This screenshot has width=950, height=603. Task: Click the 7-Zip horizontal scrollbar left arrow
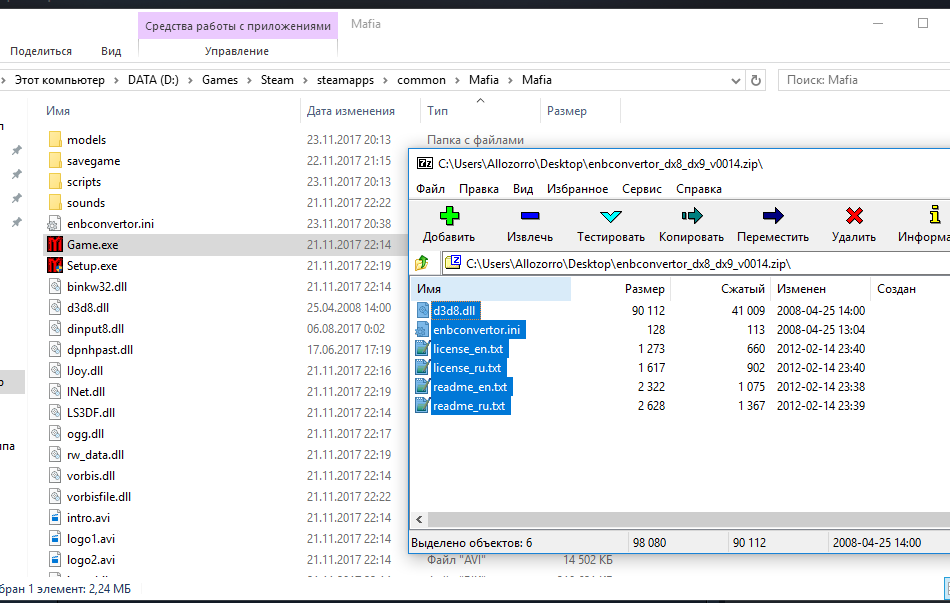click(x=419, y=519)
